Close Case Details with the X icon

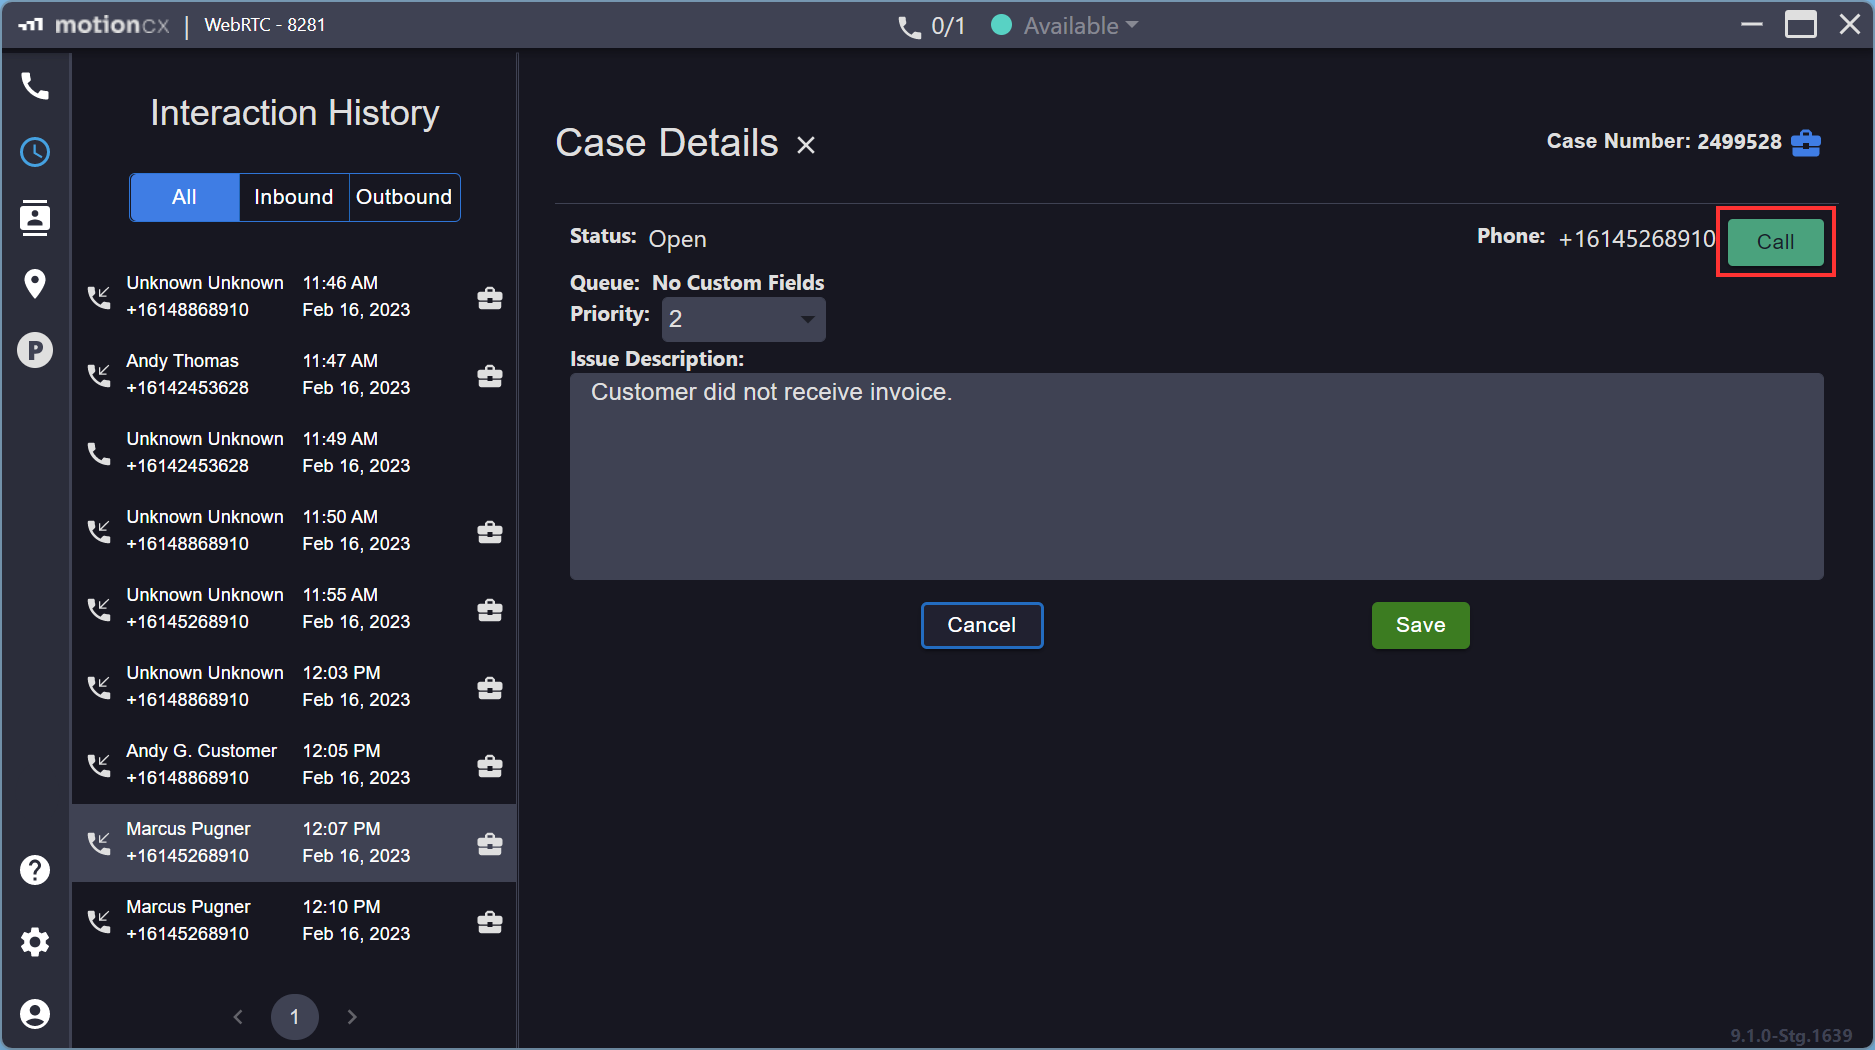(x=806, y=146)
